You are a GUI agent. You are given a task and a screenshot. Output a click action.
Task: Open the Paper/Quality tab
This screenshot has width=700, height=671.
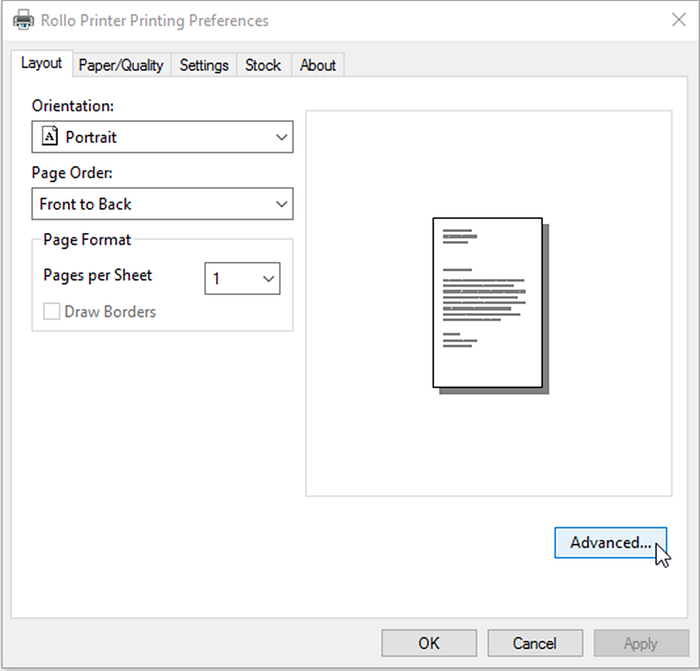(121, 65)
